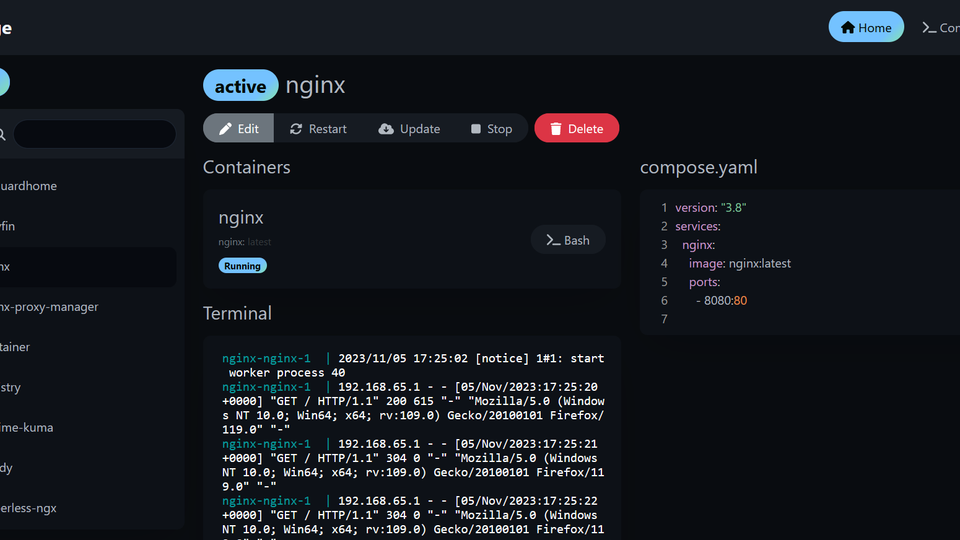
Task: Open a Bash shell in the nginx container
Action: coord(568,240)
